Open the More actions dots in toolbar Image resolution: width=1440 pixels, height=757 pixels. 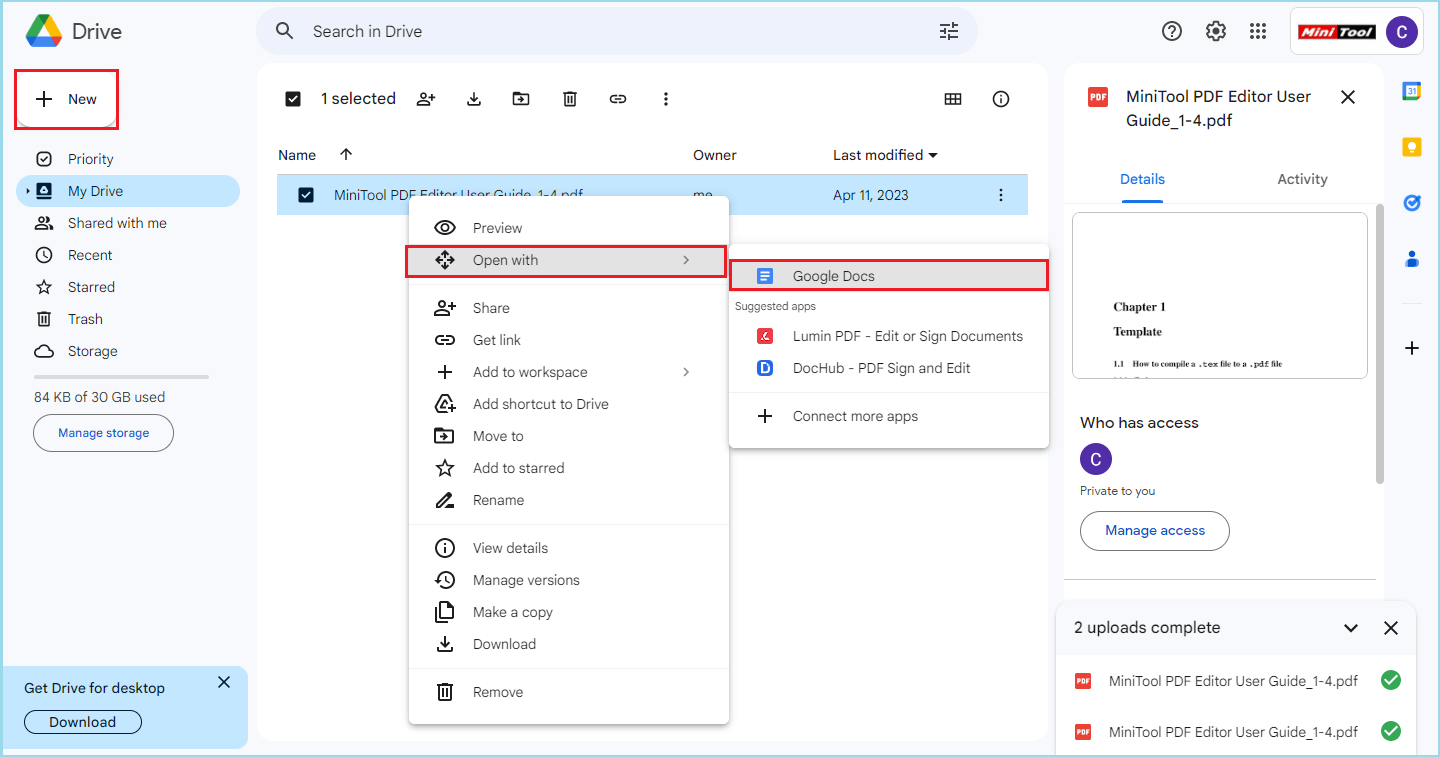click(x=666, y=98)
